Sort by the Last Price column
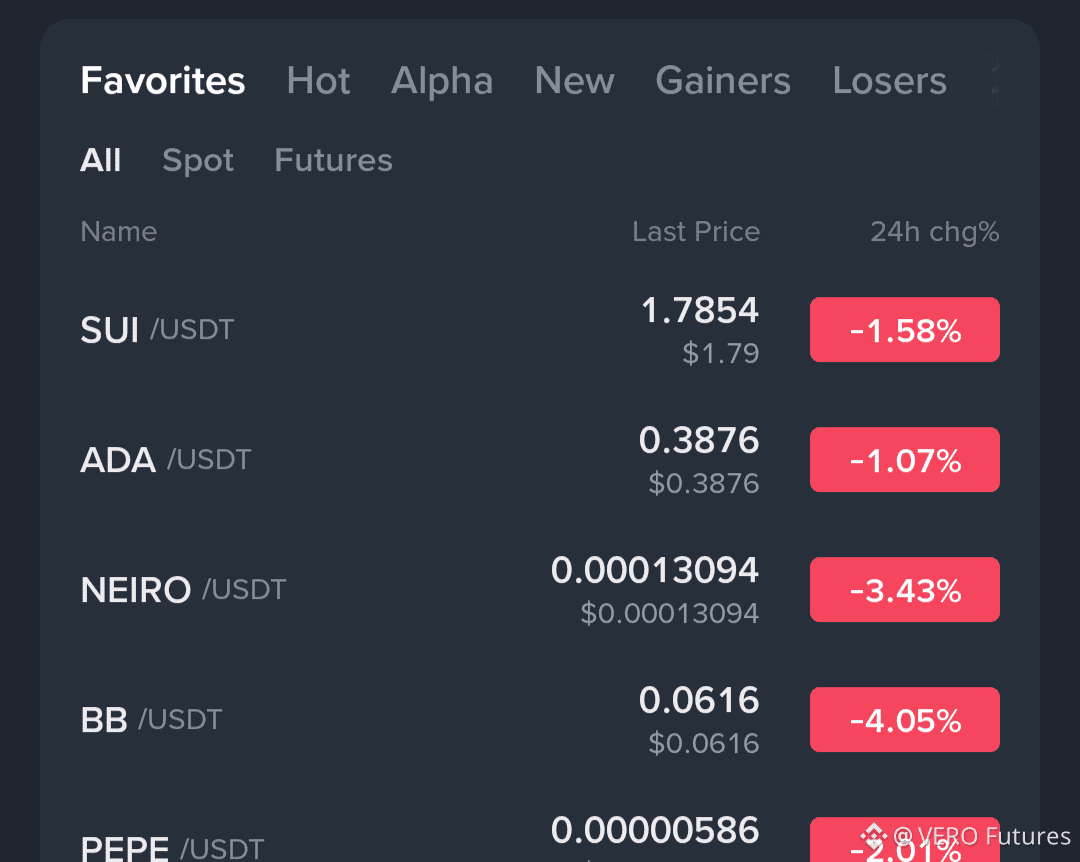 (x=696, y=231)
